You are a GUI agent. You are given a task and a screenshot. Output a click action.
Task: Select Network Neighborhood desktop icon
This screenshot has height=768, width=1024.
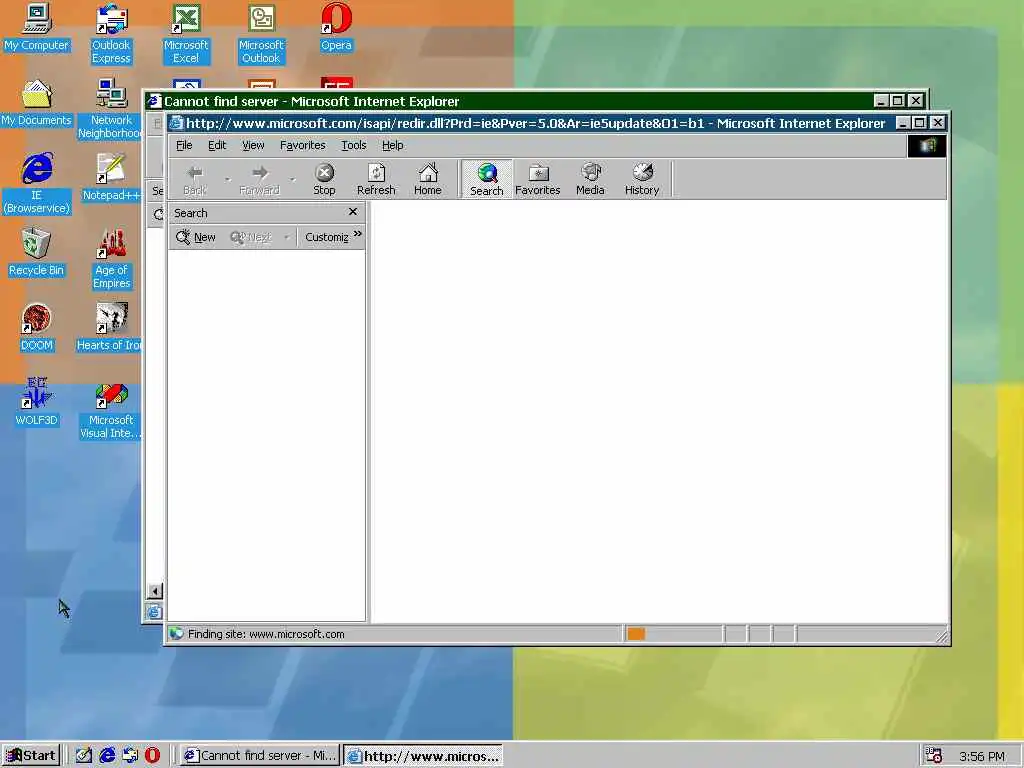coord(110,110)
